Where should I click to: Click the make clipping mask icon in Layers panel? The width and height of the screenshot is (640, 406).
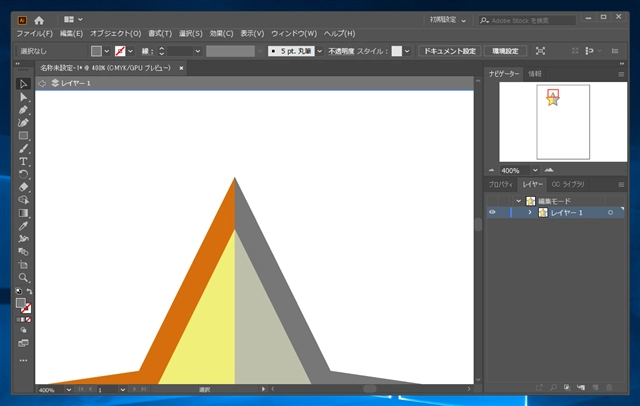pyautogui.click(x=567, y=388)
